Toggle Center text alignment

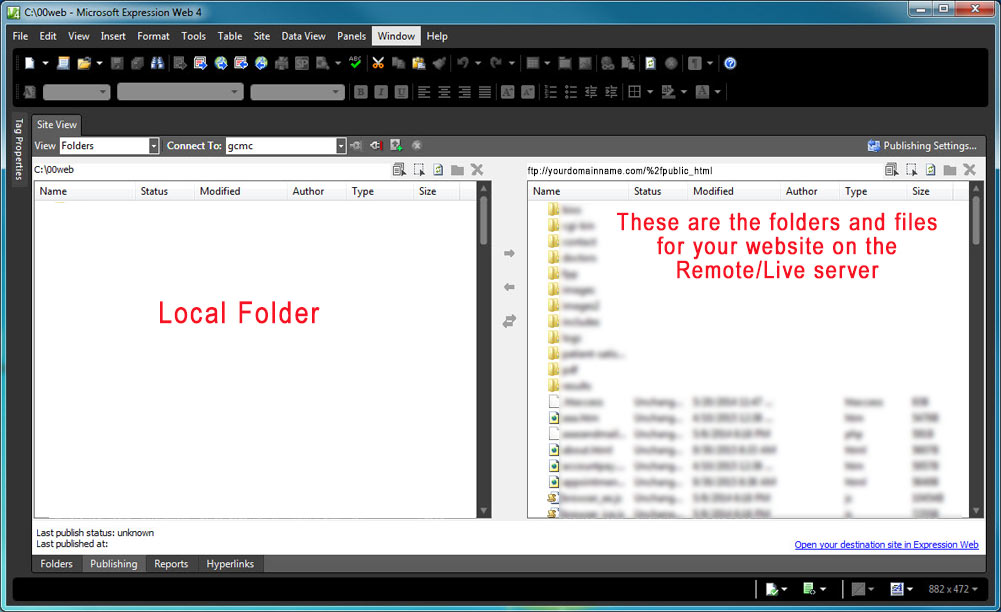(x=444, y=92)
